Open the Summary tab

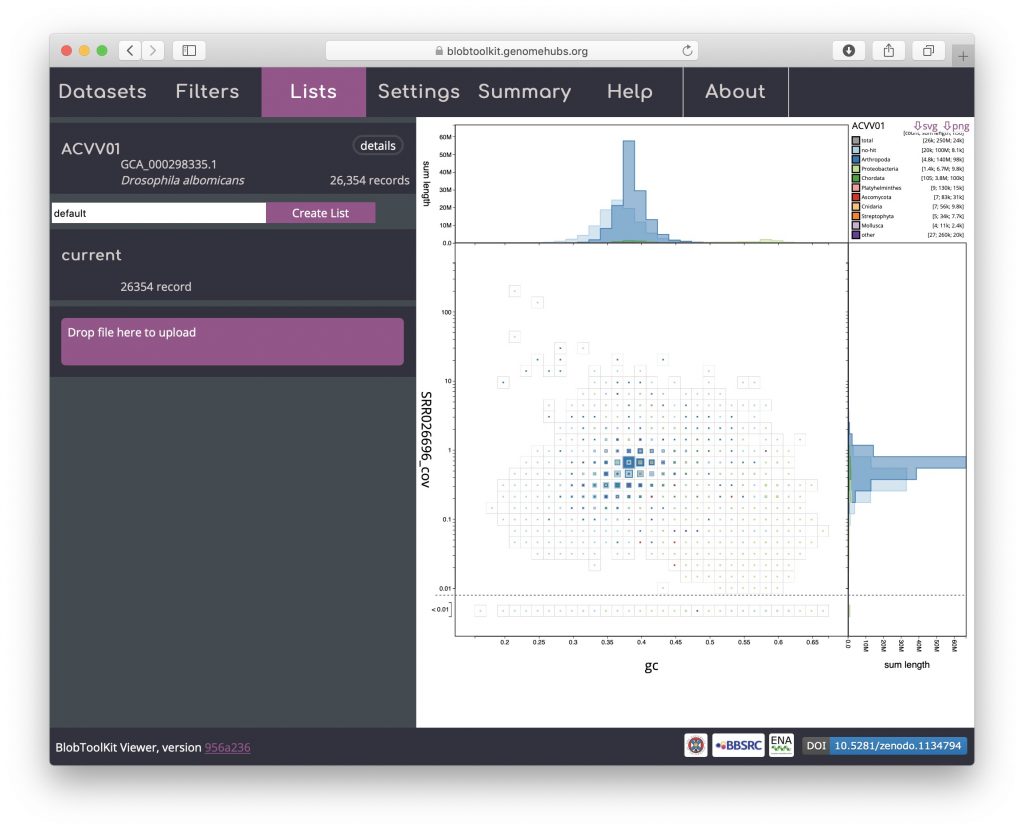(524, 92)
